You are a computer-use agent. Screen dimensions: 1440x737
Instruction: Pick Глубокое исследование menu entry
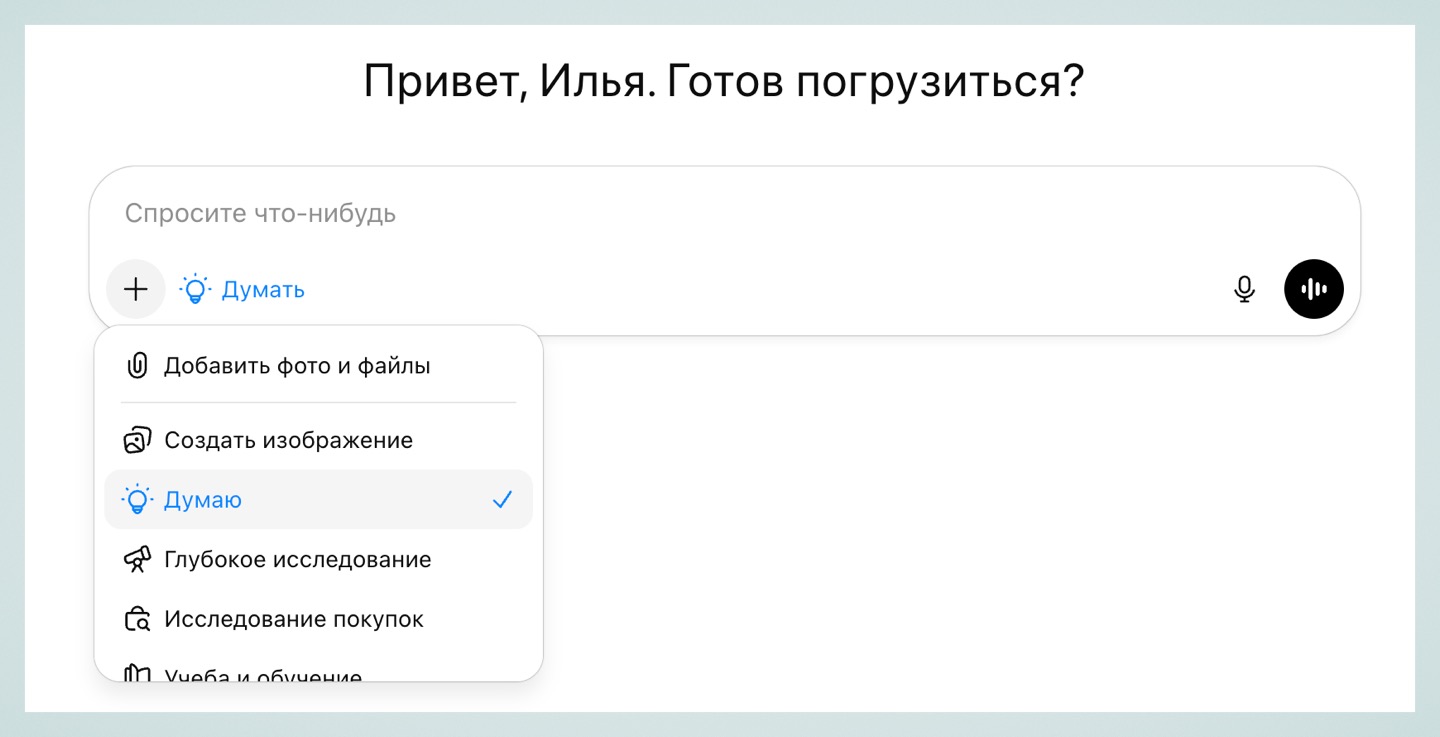click(297, 560)
